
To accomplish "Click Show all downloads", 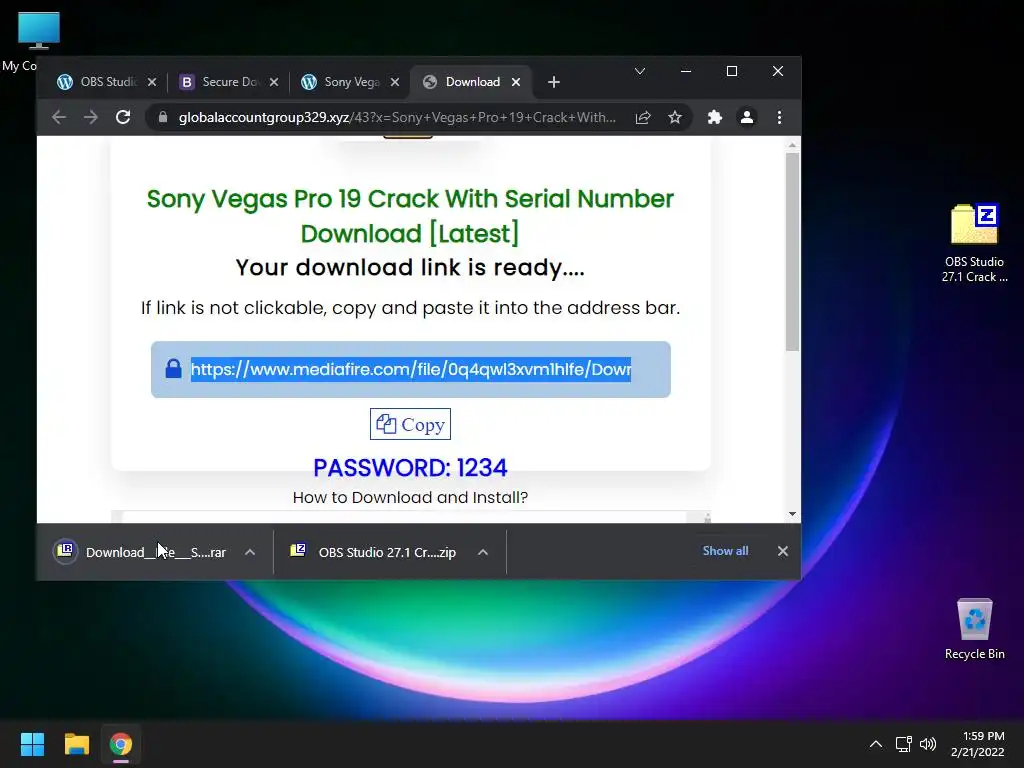I will 726,551.
